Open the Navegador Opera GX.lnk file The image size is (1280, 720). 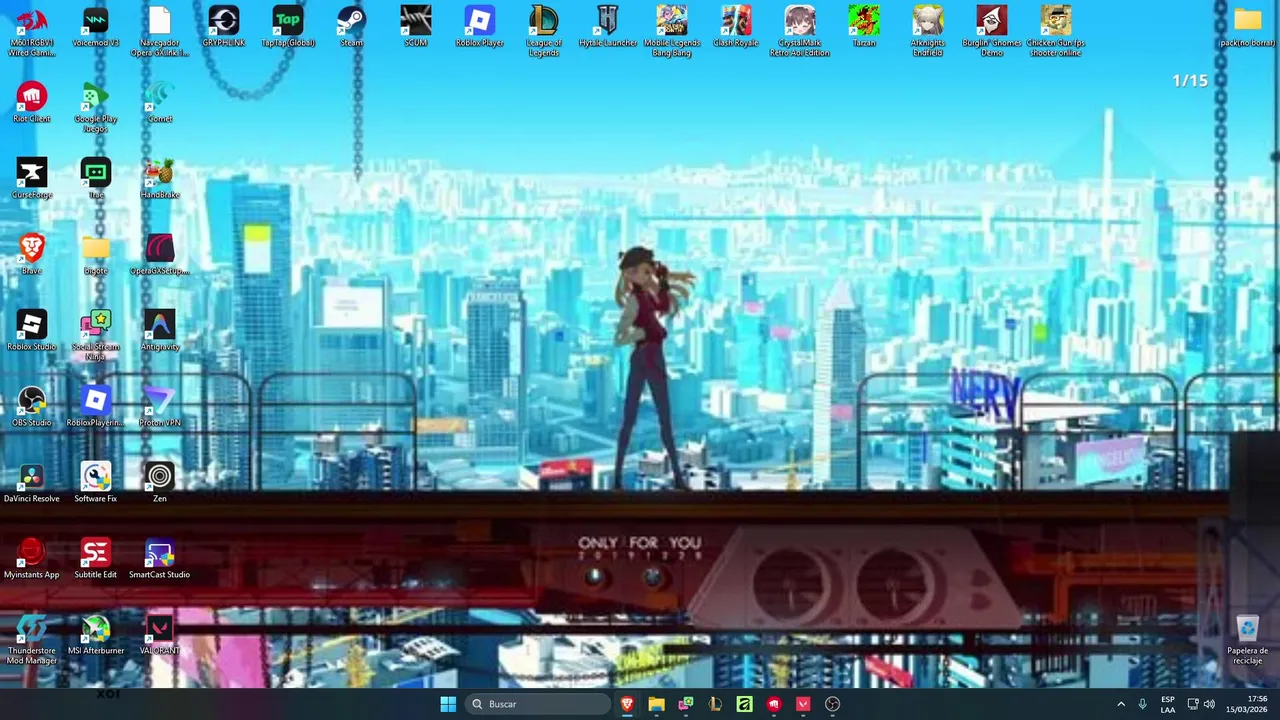tap(160, 31)
